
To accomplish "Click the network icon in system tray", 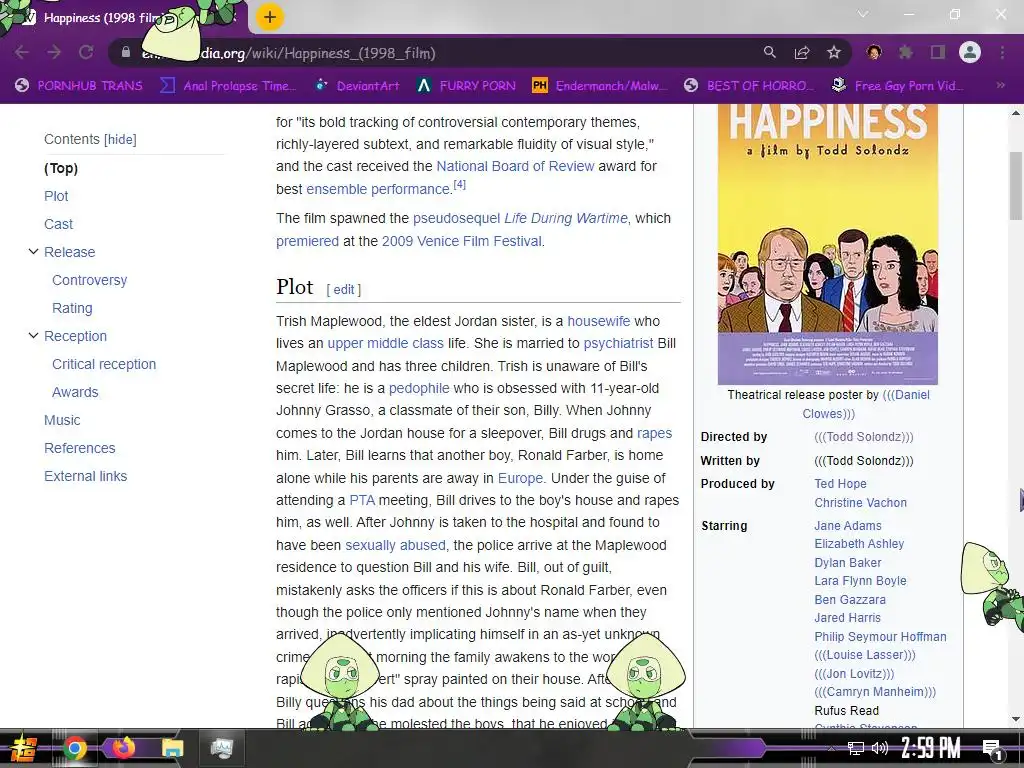I will (x=855, y=748).
